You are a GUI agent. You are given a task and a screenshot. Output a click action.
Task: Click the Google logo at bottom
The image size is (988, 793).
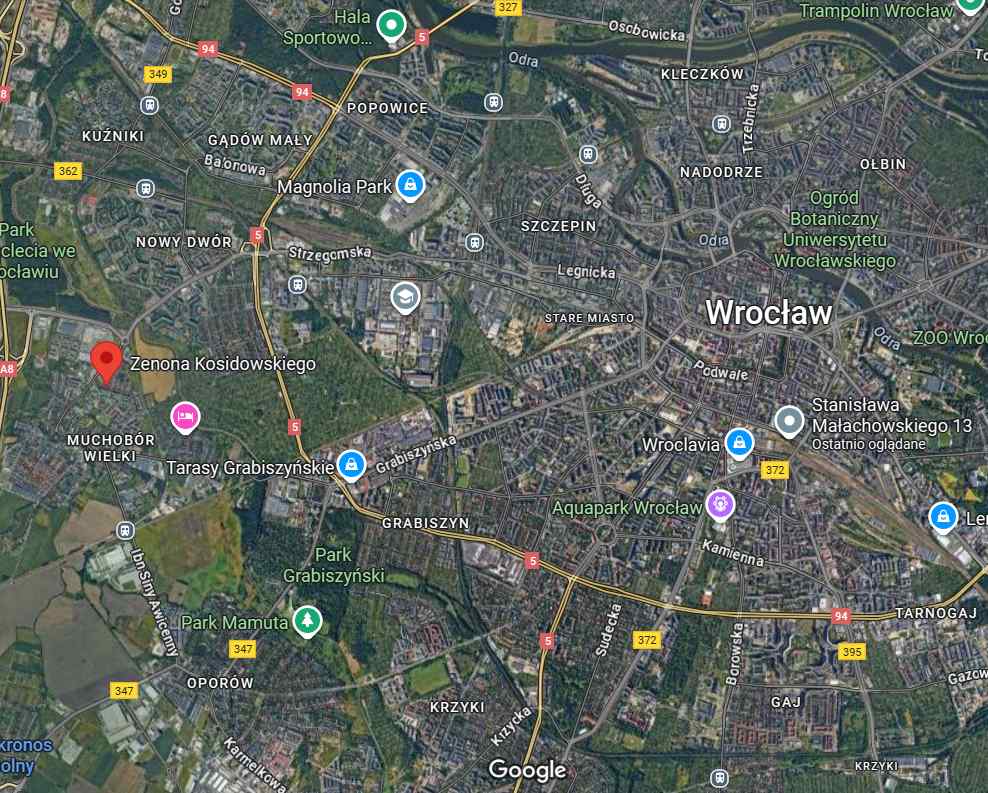pos(527,770)
